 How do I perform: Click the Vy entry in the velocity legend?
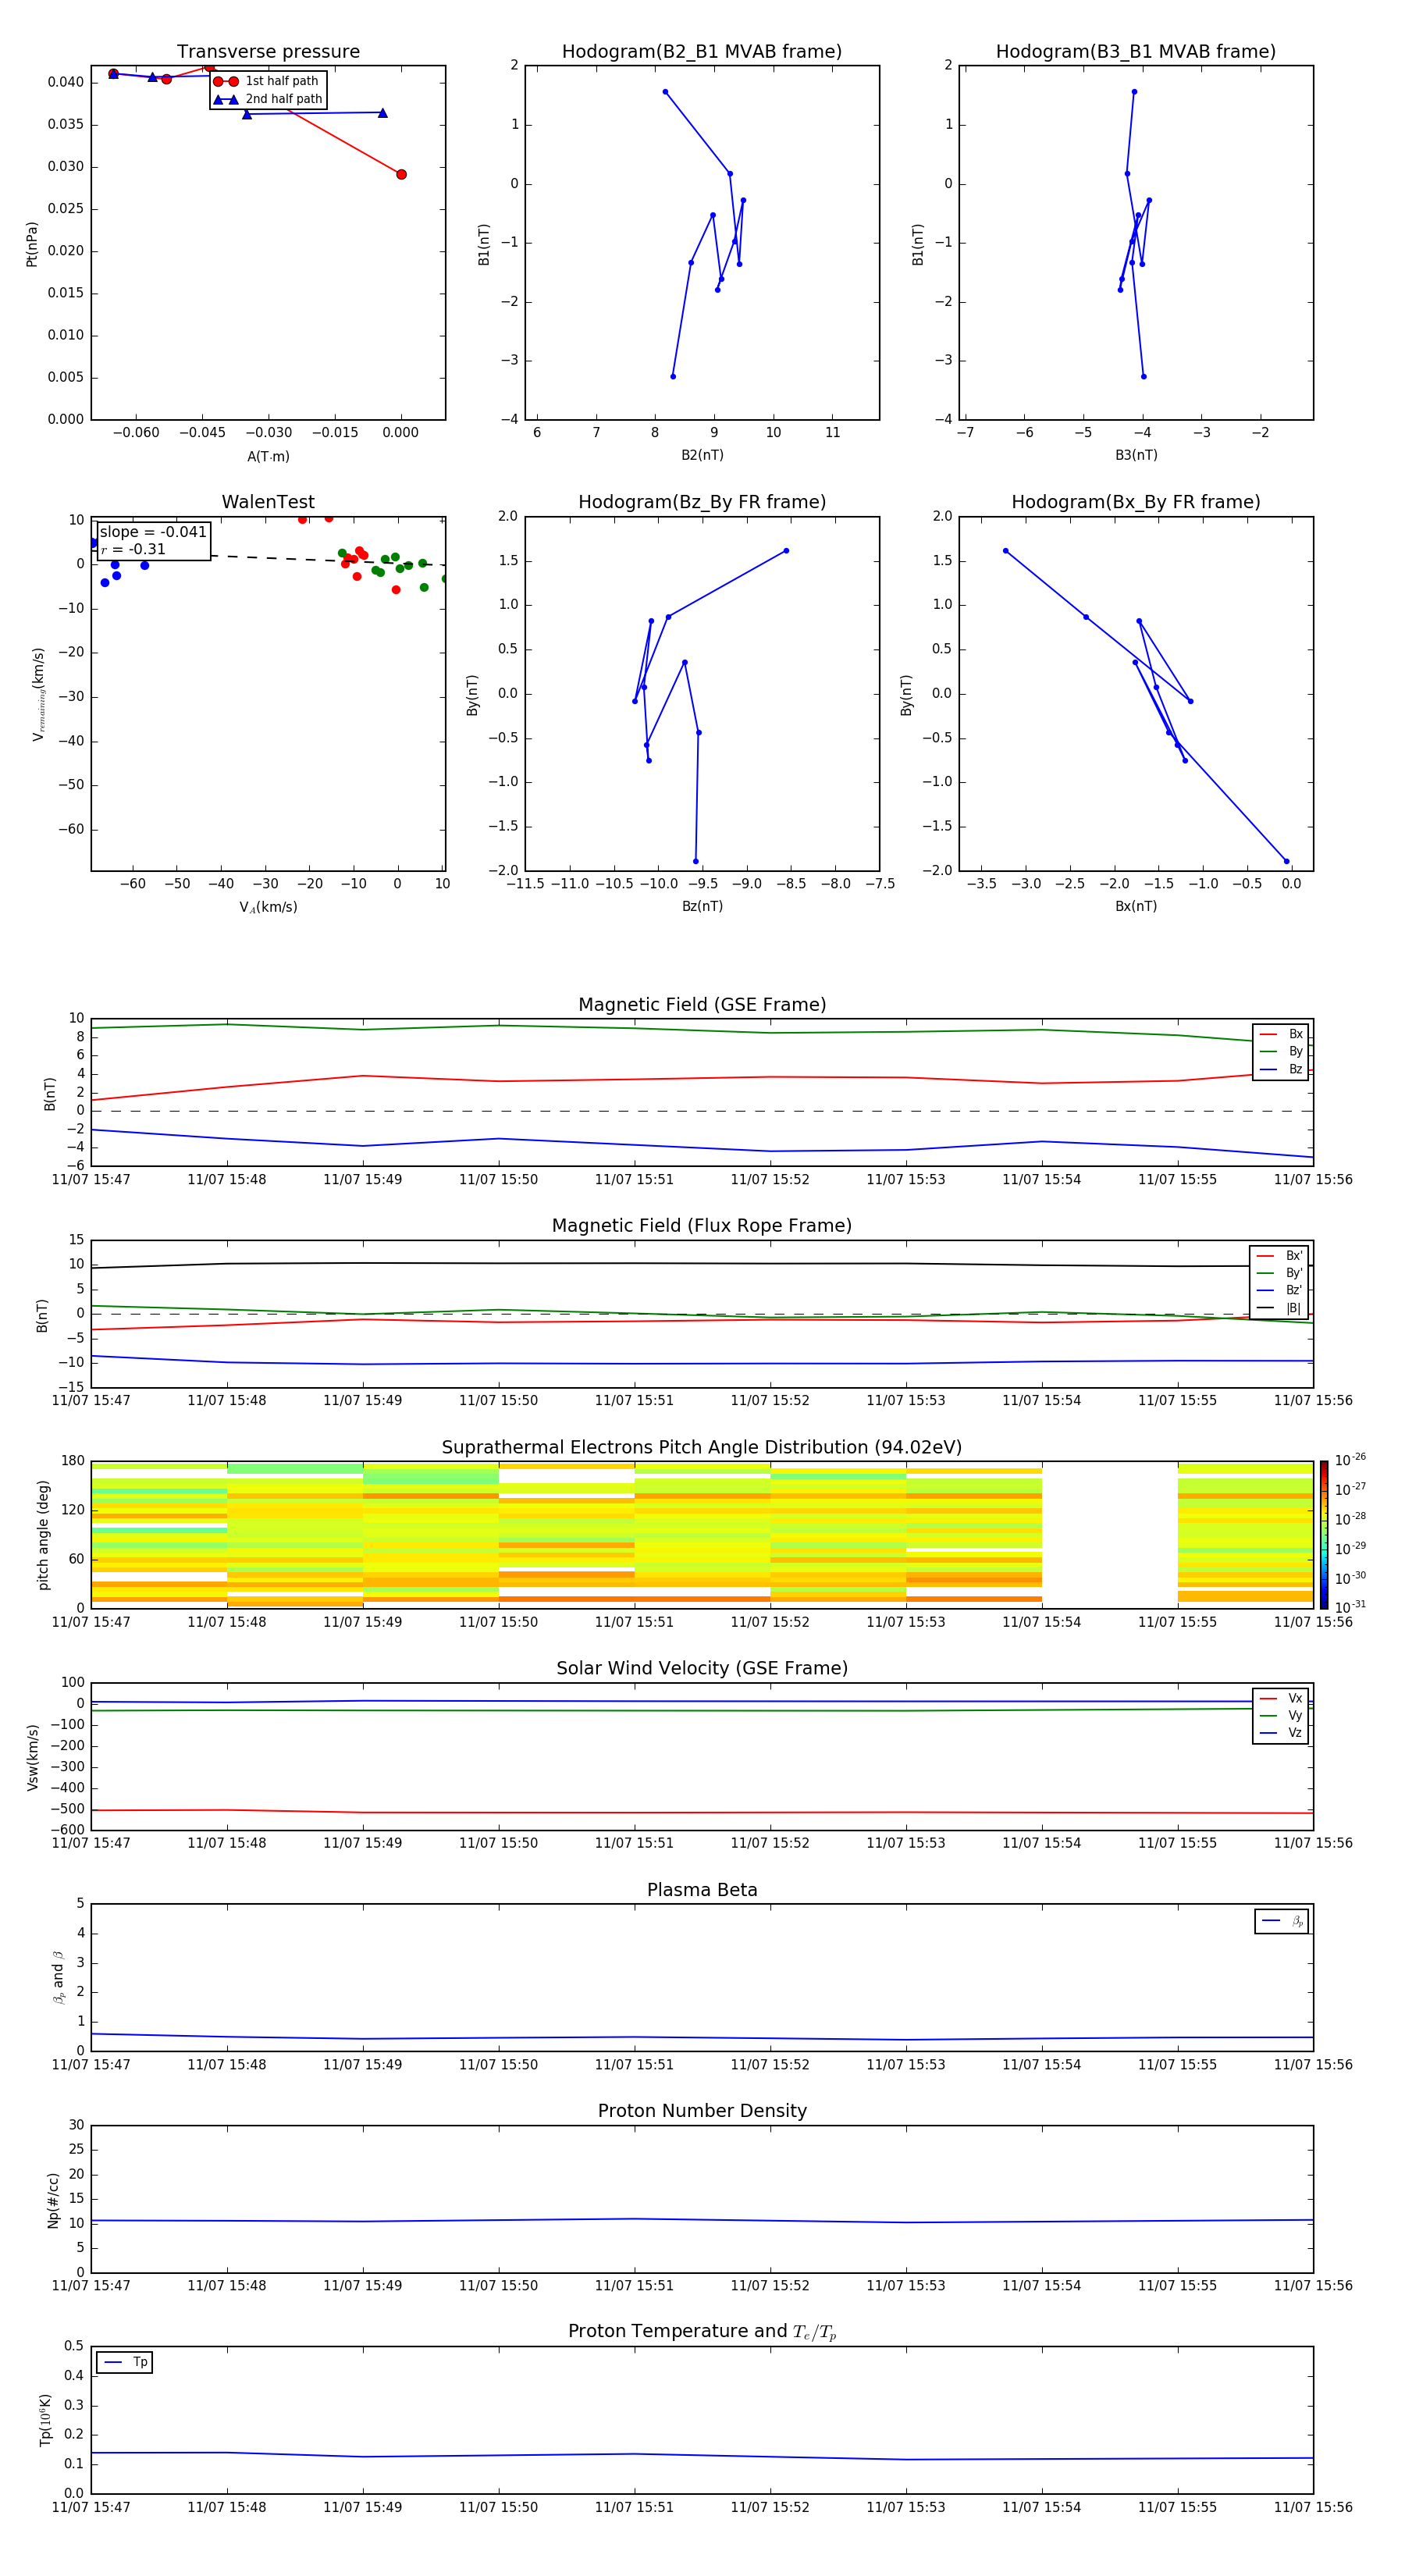click(1281, 1715)
